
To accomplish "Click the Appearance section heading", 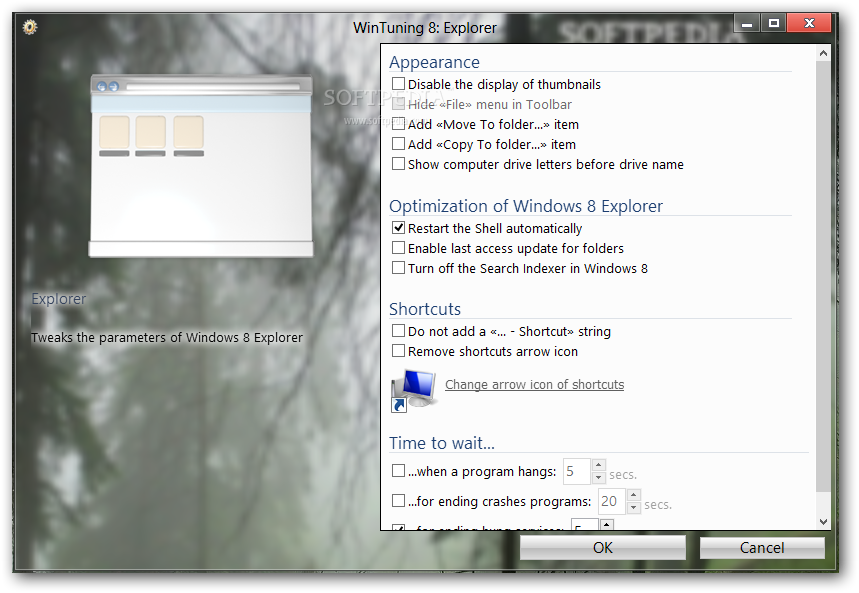I will 434,62.
